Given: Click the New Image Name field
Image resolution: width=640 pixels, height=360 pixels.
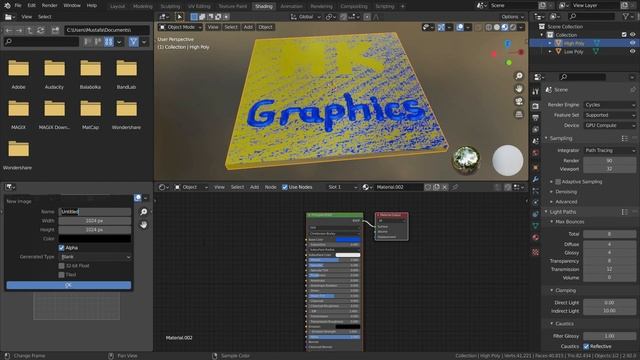Looking at the screenshot, I should click(95, 212).
